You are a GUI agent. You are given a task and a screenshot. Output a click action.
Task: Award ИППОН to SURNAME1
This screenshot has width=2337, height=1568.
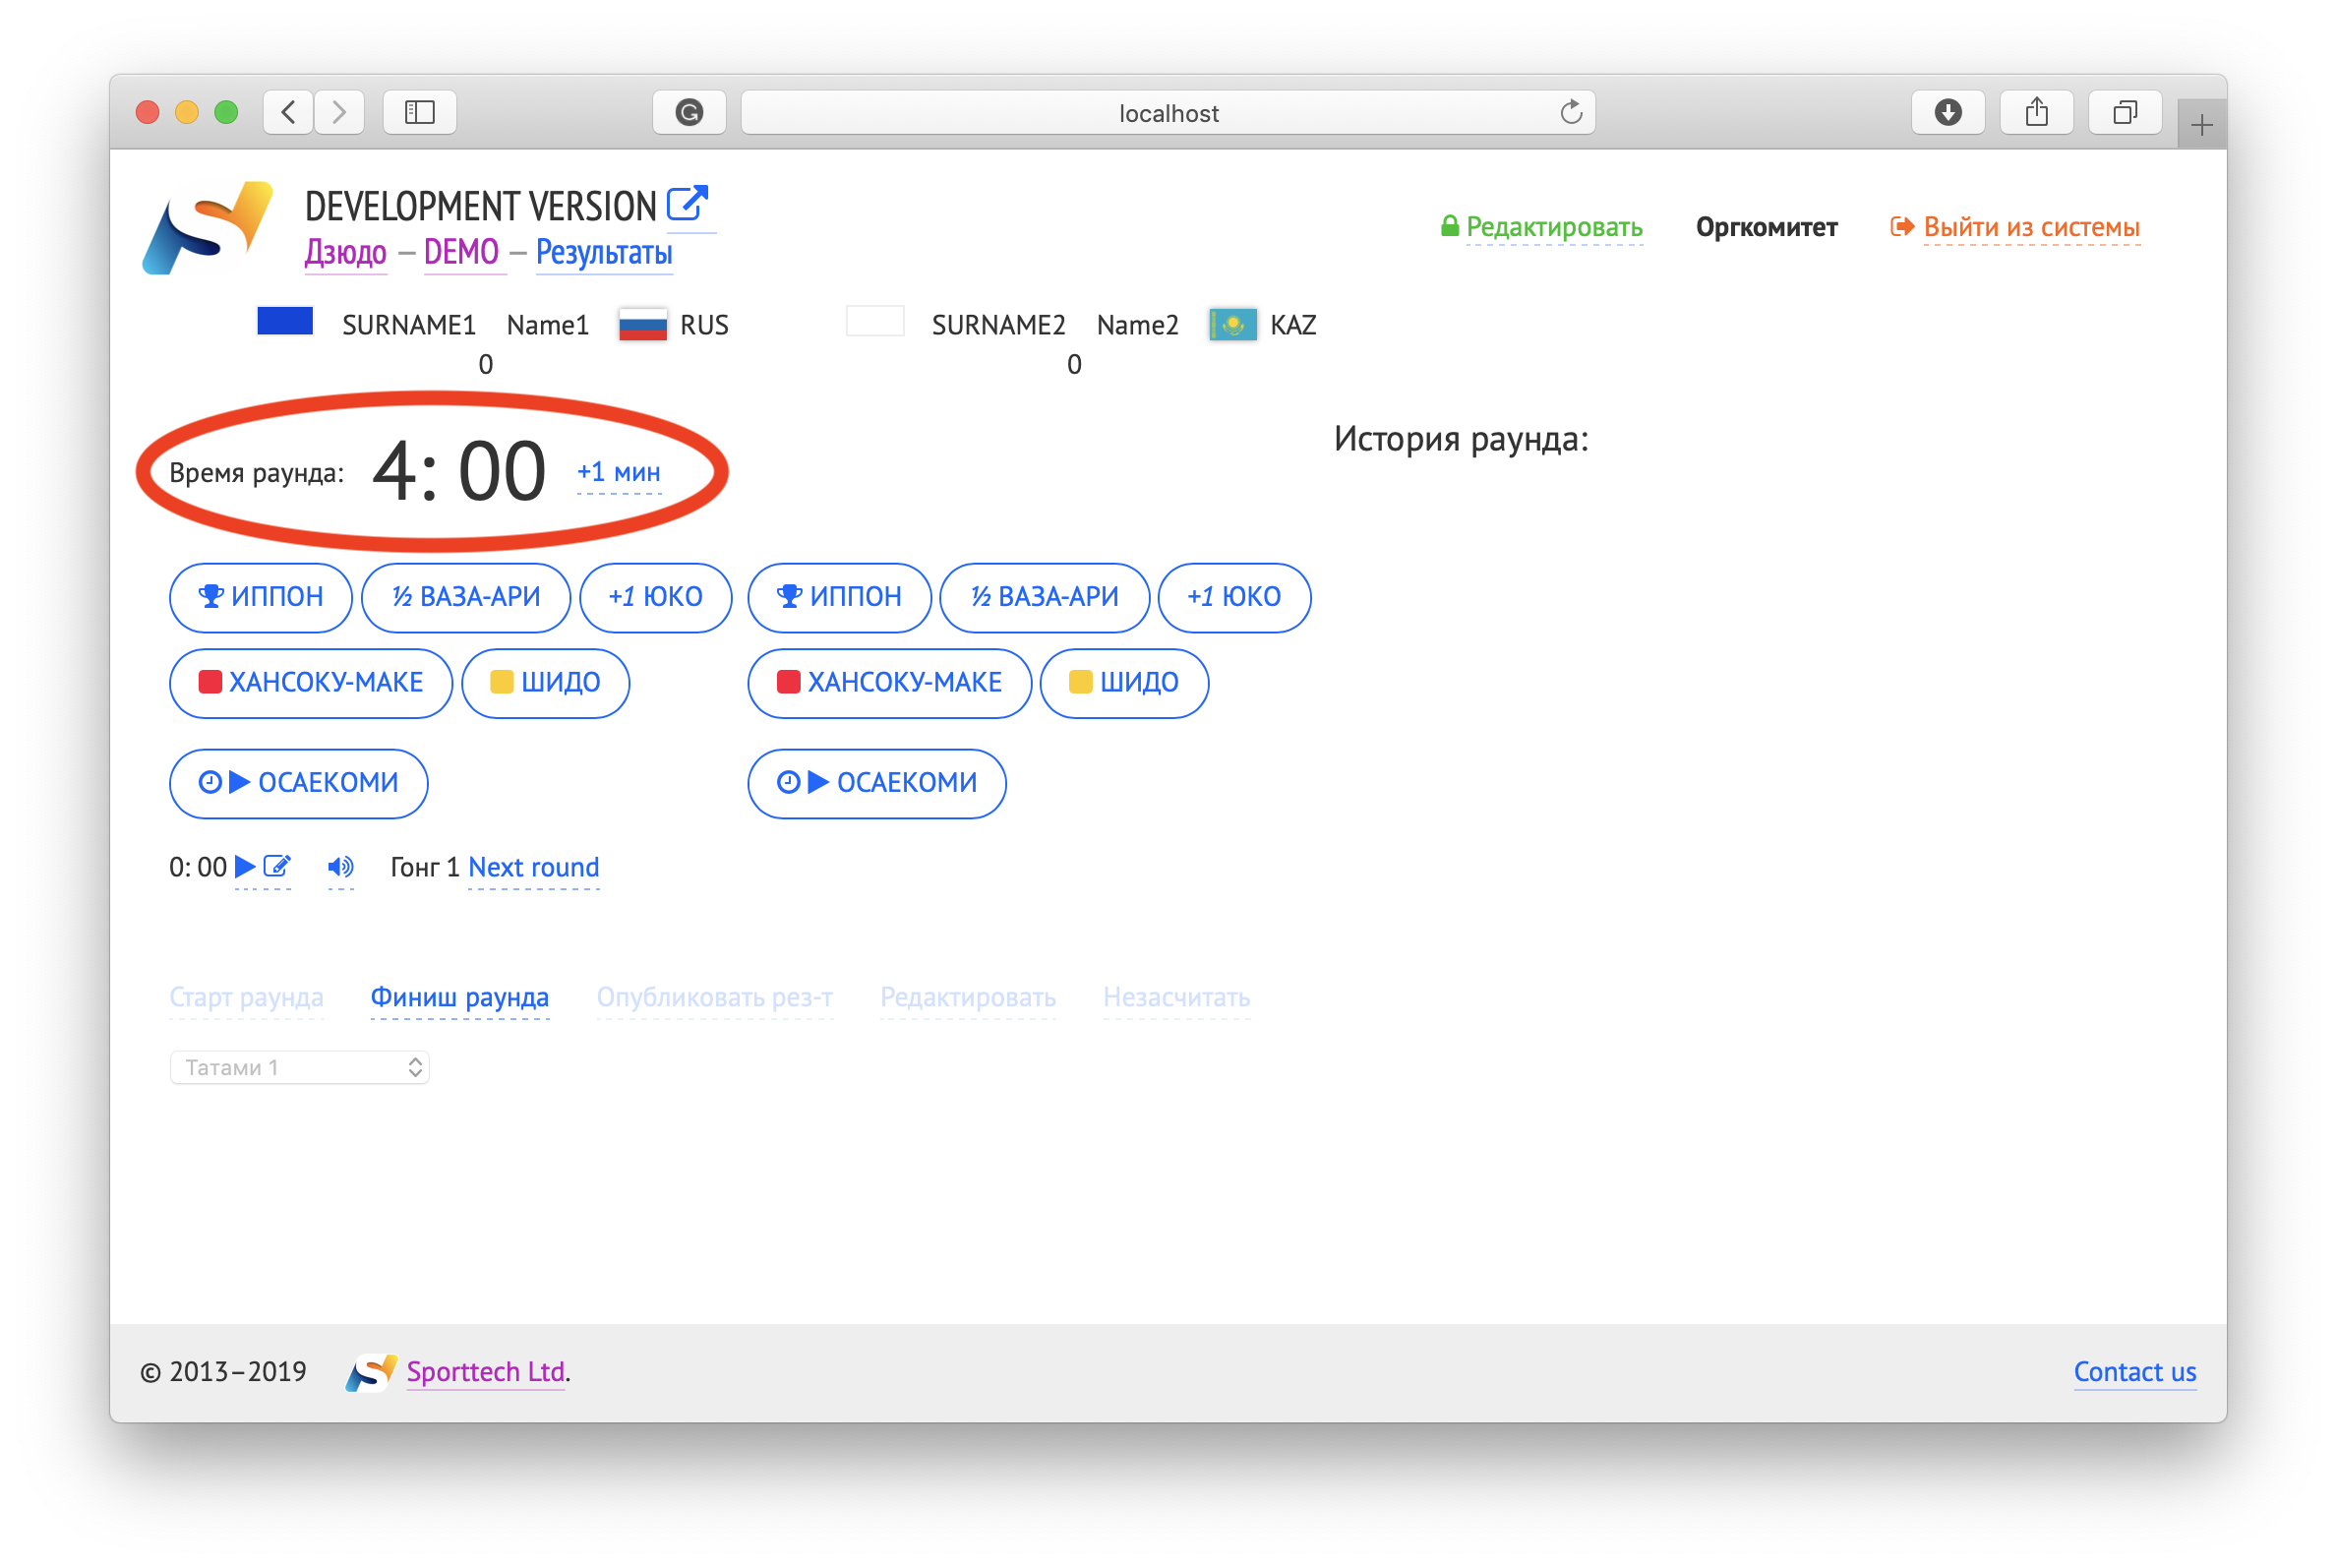point(261,597)
